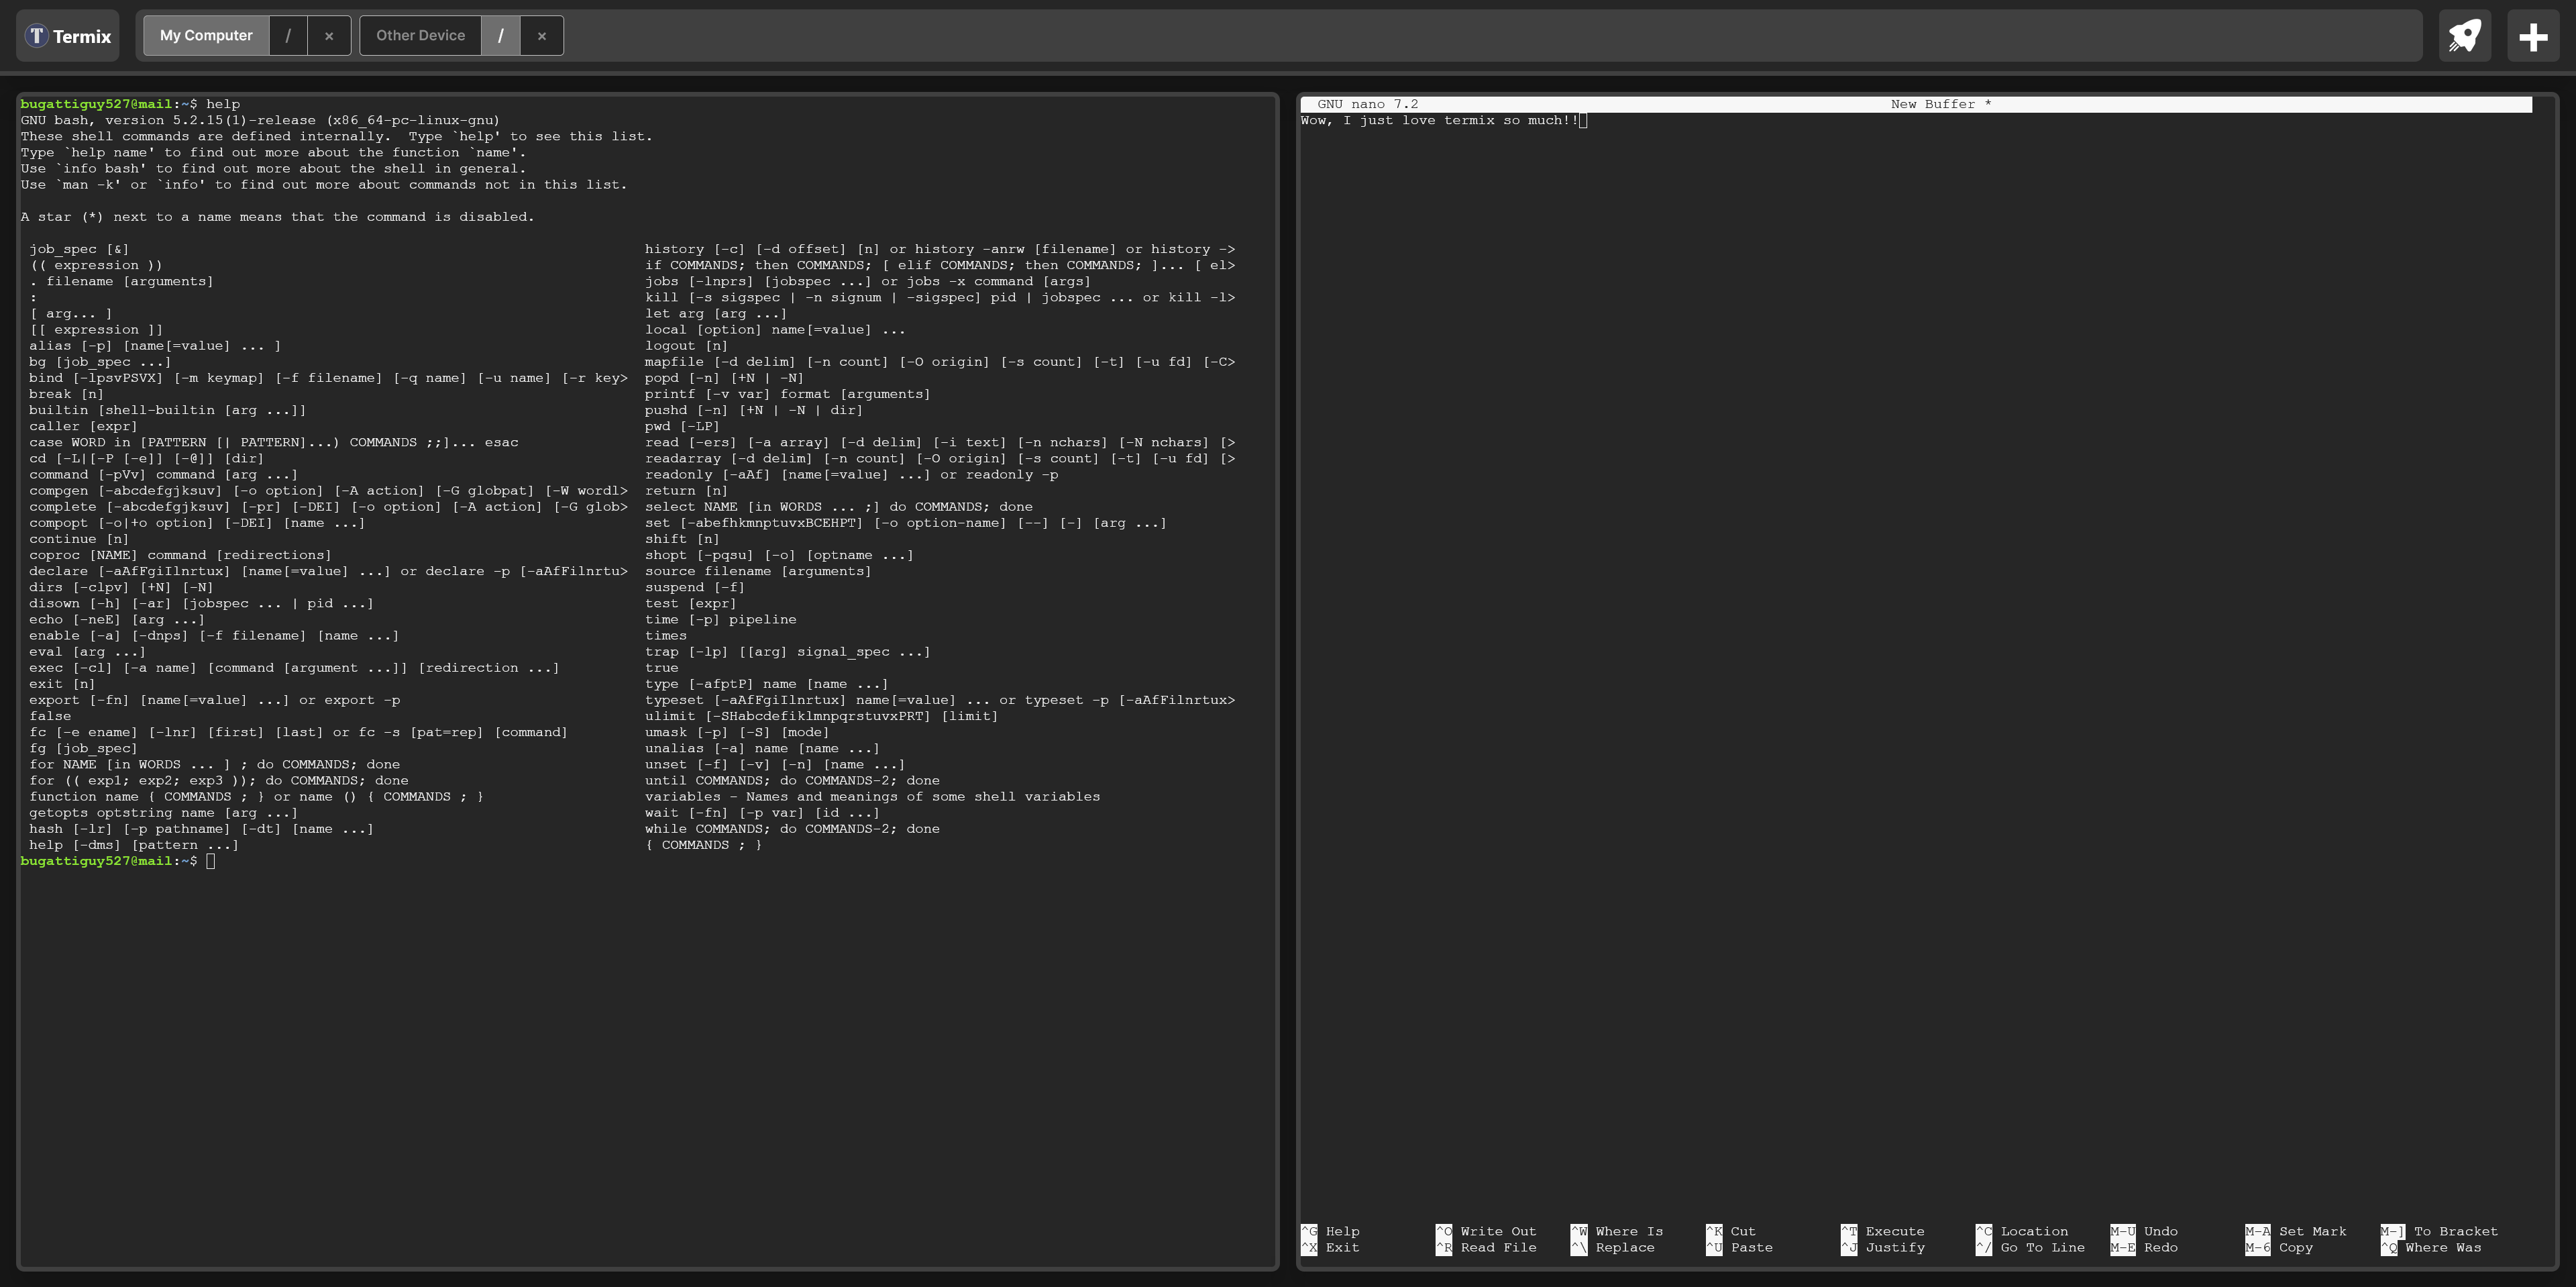Click 'M-E Redo' in nano footer
Screen dimensions: 2576x1287
pos(2144,1247)
